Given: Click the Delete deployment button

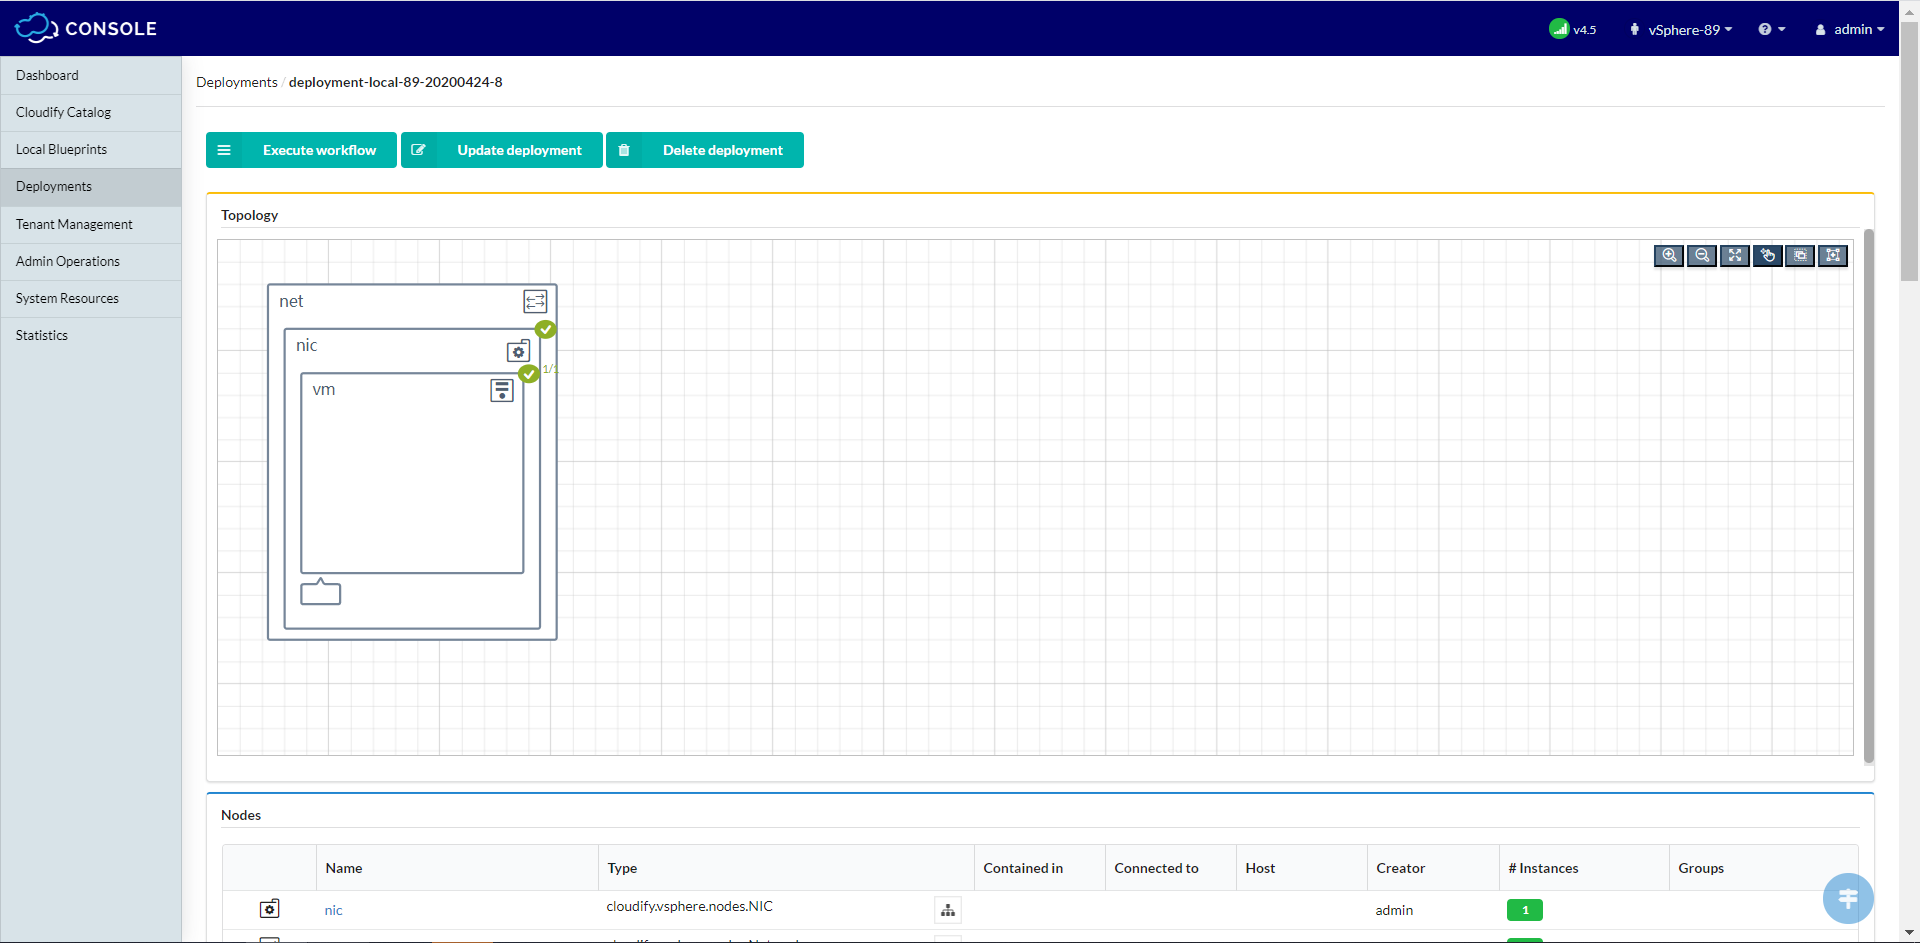Looking at the screenshot, I should [705, 150].
